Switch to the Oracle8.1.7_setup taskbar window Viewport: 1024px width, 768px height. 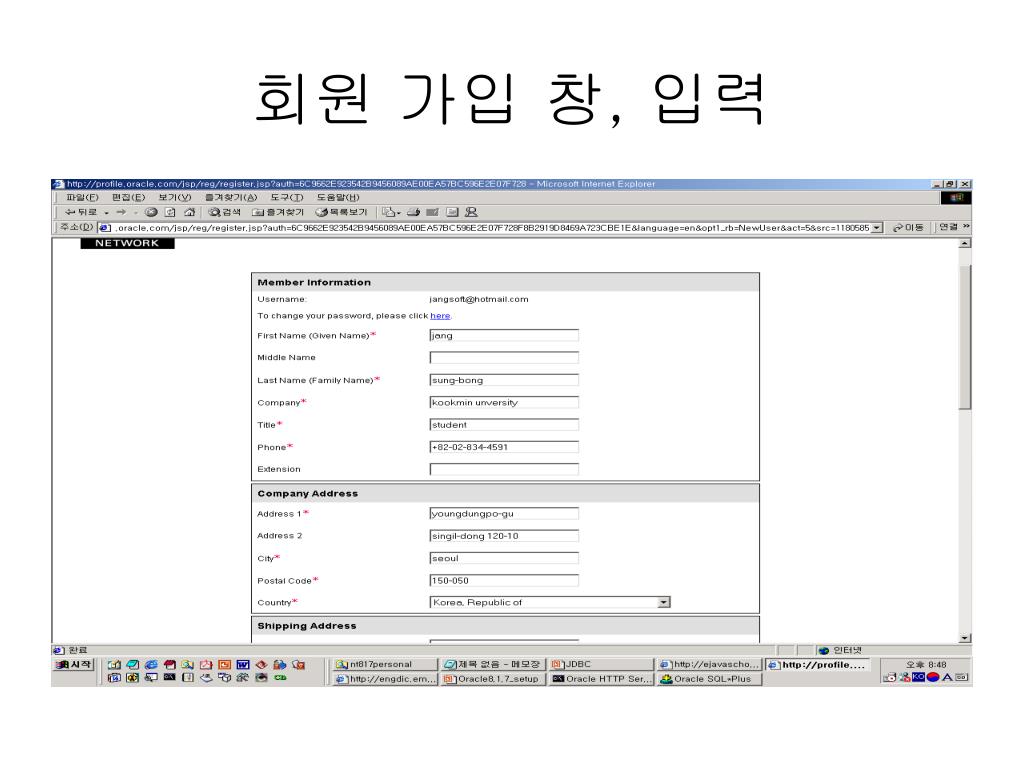pos(493,679)
